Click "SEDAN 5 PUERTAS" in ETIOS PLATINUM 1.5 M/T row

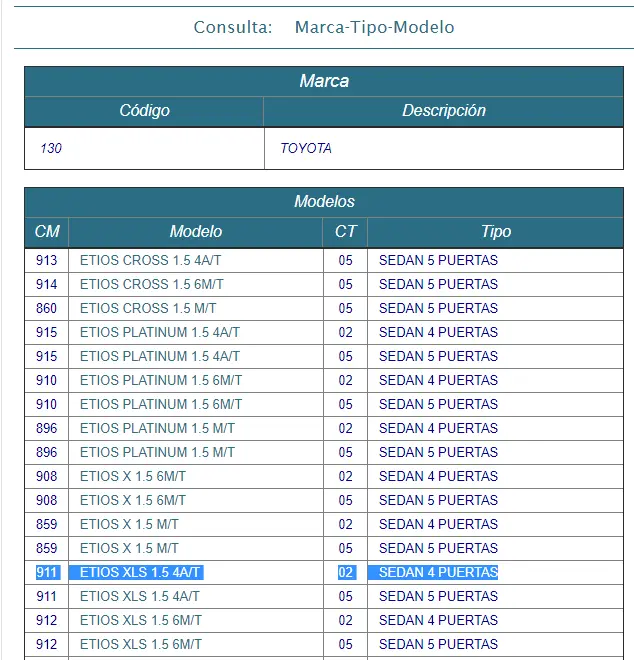coord(438,452)
